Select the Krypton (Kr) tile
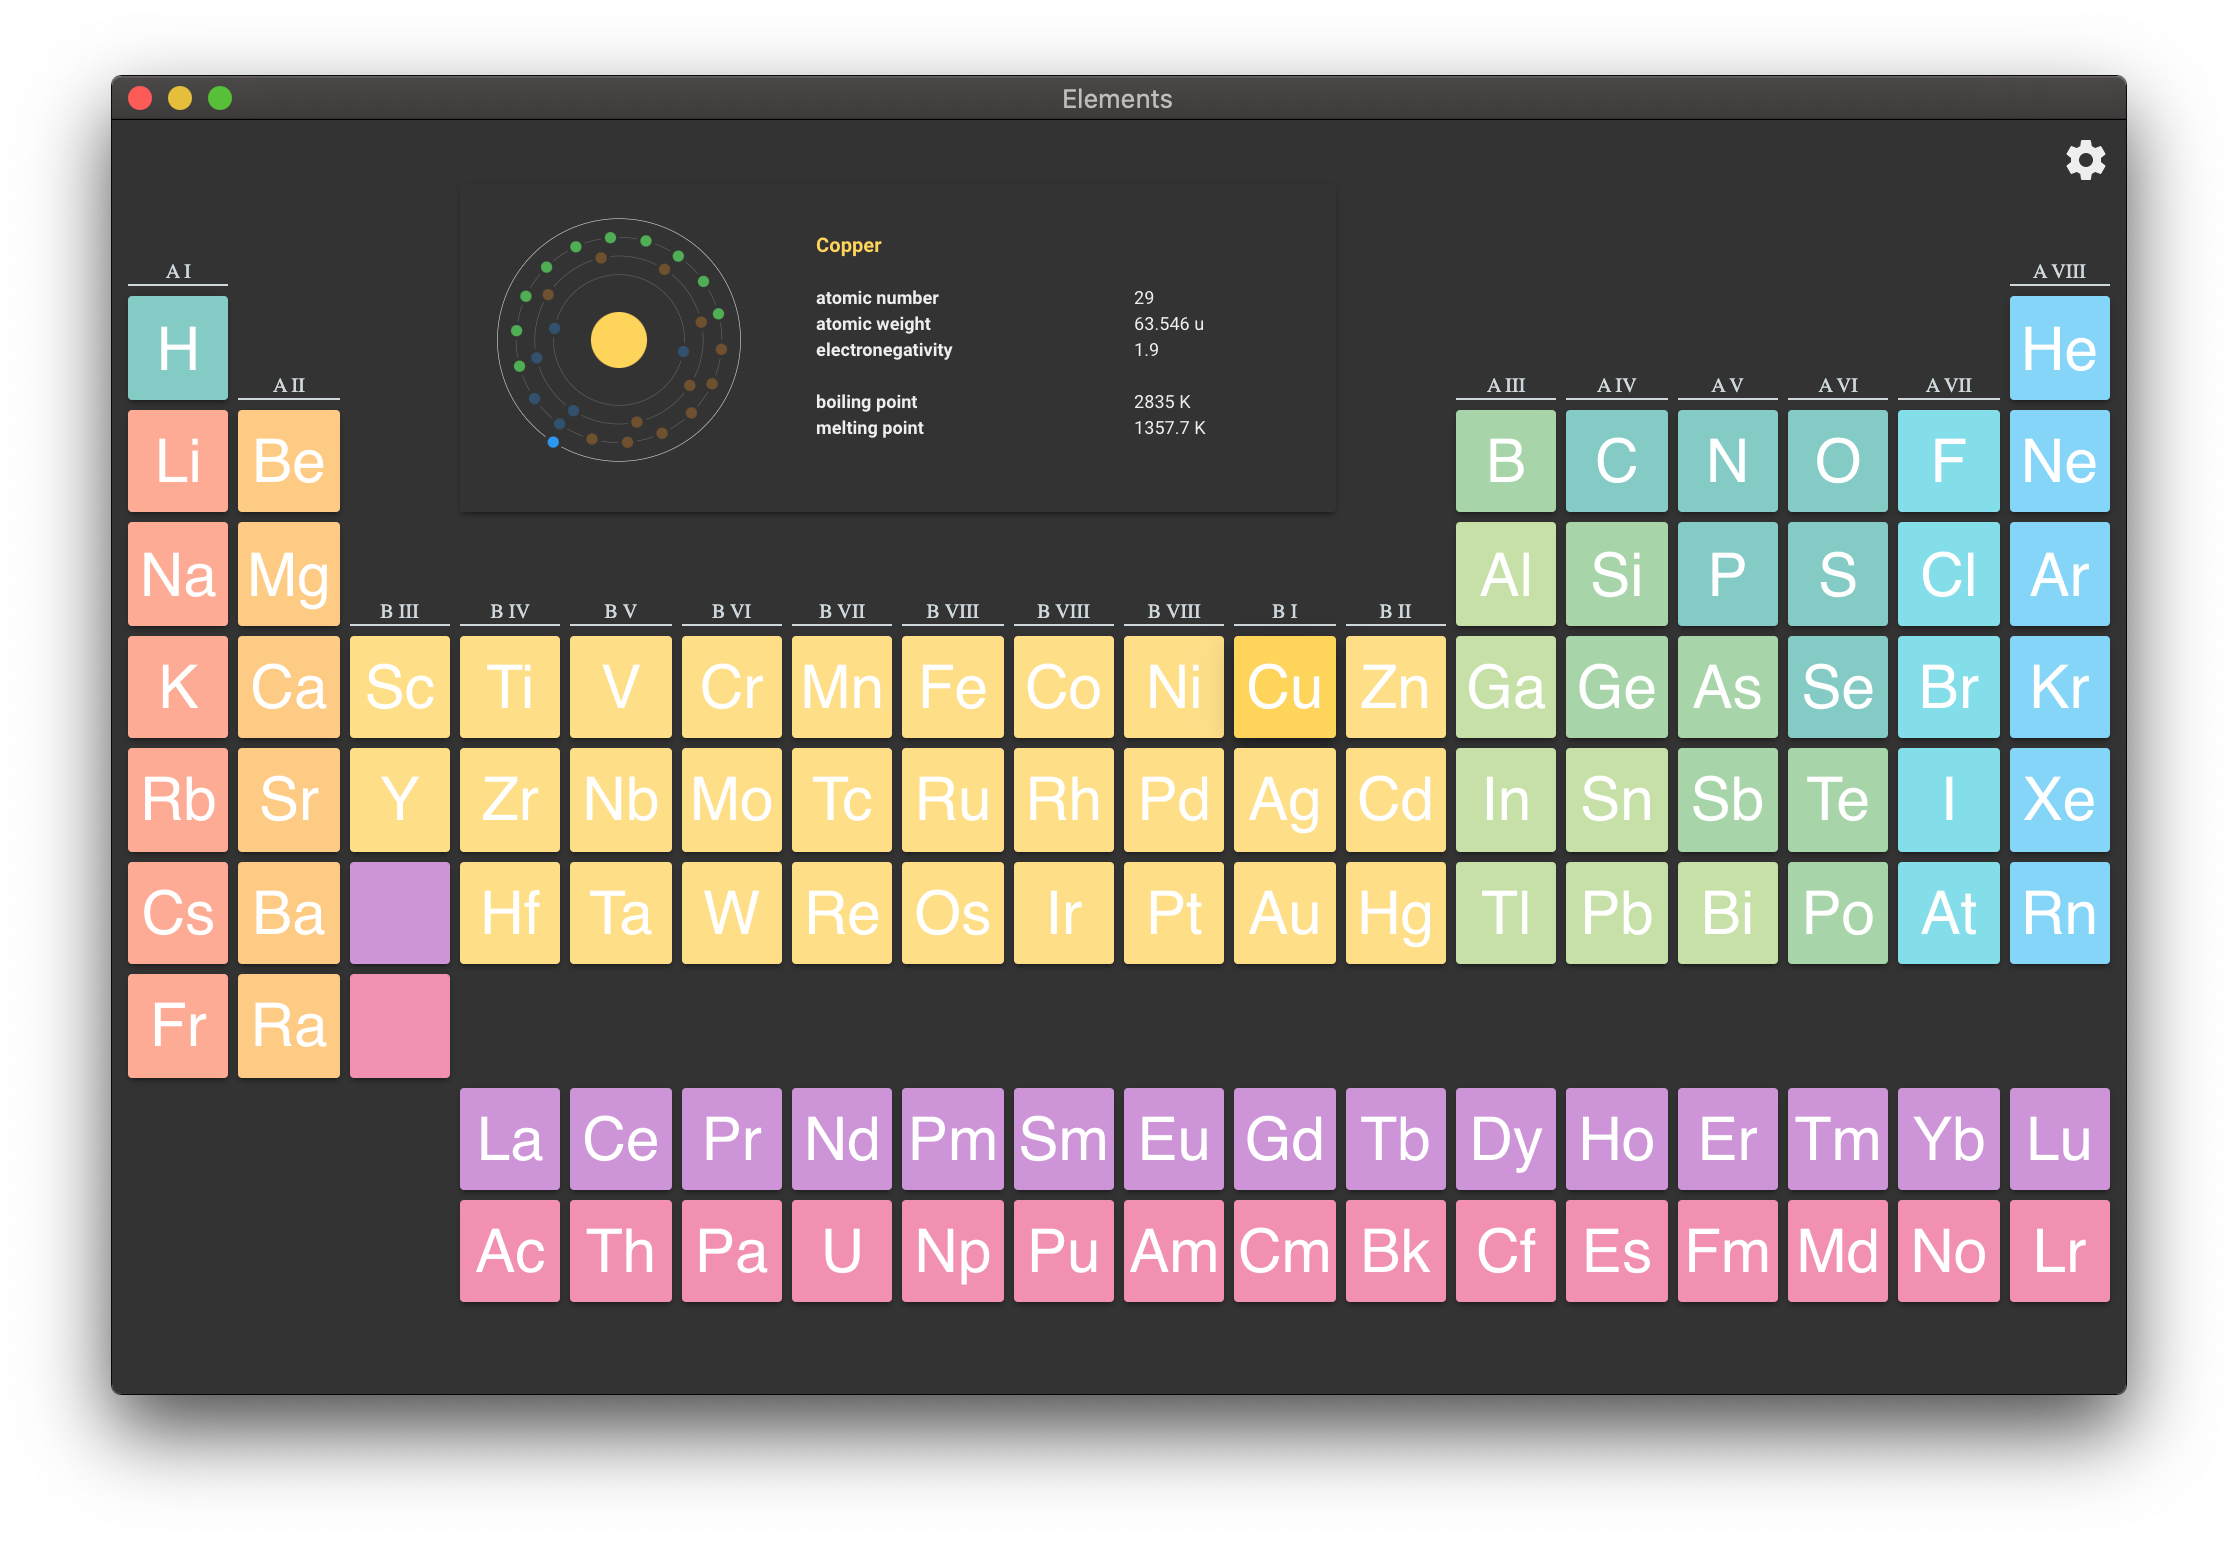Image resolution: width=2238 pixels, height=1542 pixels. (x=2059, y=687)
